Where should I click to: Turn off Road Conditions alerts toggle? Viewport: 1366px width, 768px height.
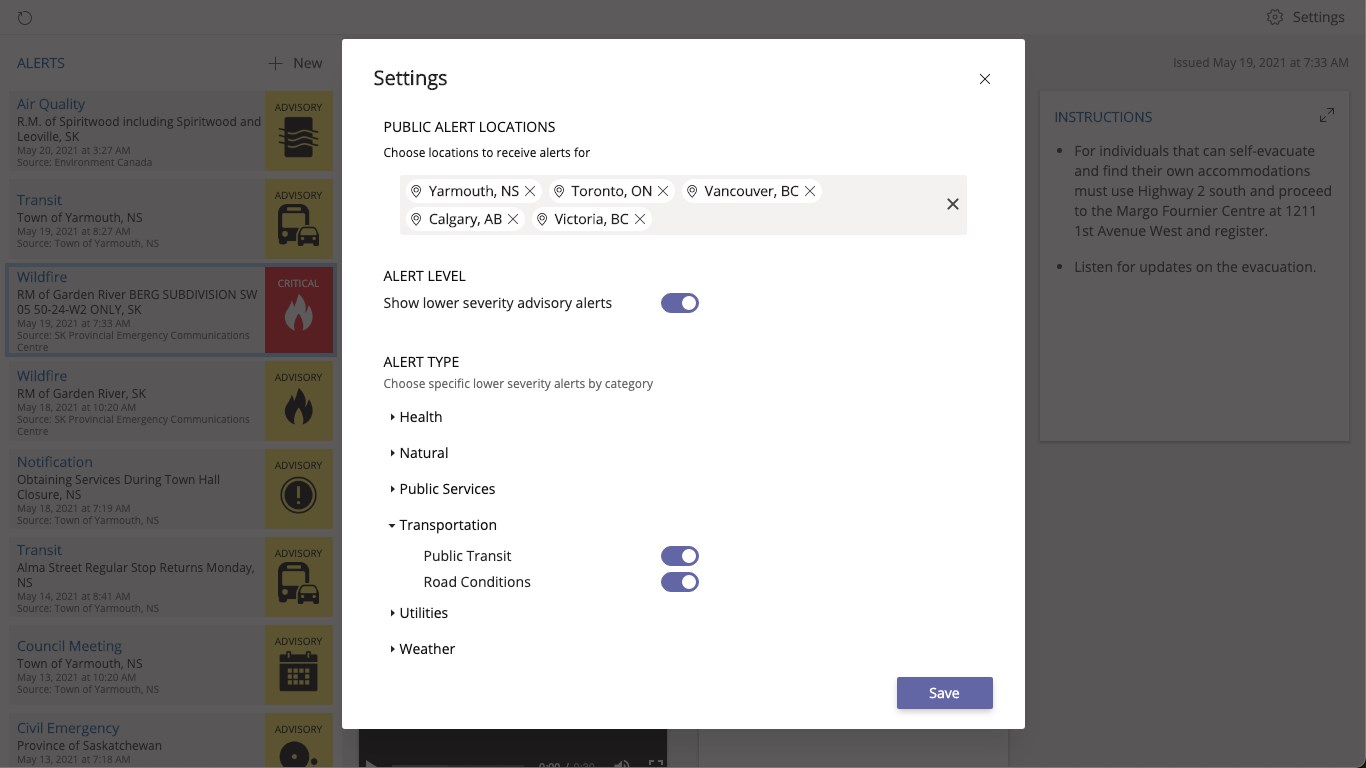[680, 582]
